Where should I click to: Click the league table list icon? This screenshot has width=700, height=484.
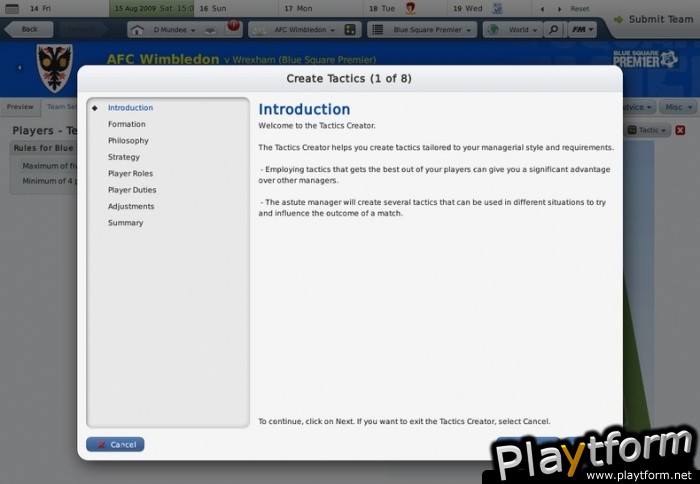[x=378, y=30]
